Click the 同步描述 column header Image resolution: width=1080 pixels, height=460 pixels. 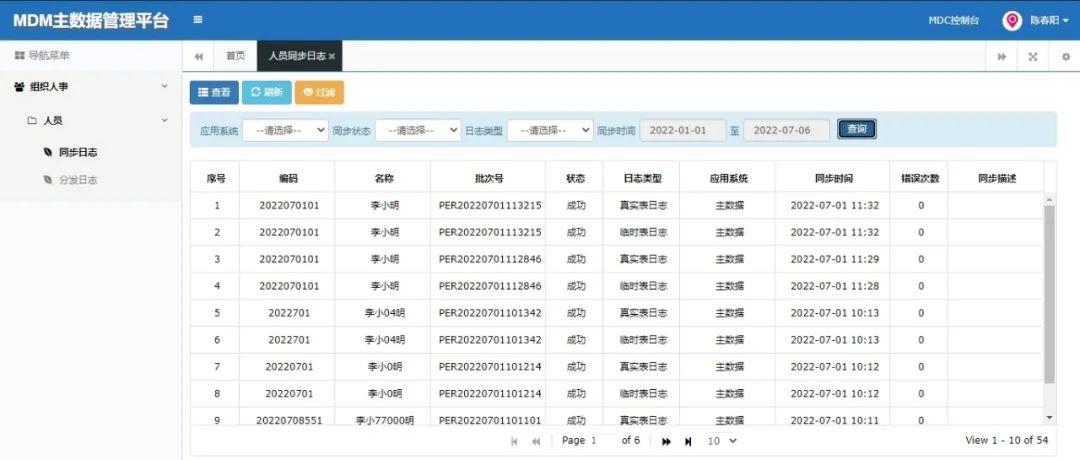coord(997,178)
